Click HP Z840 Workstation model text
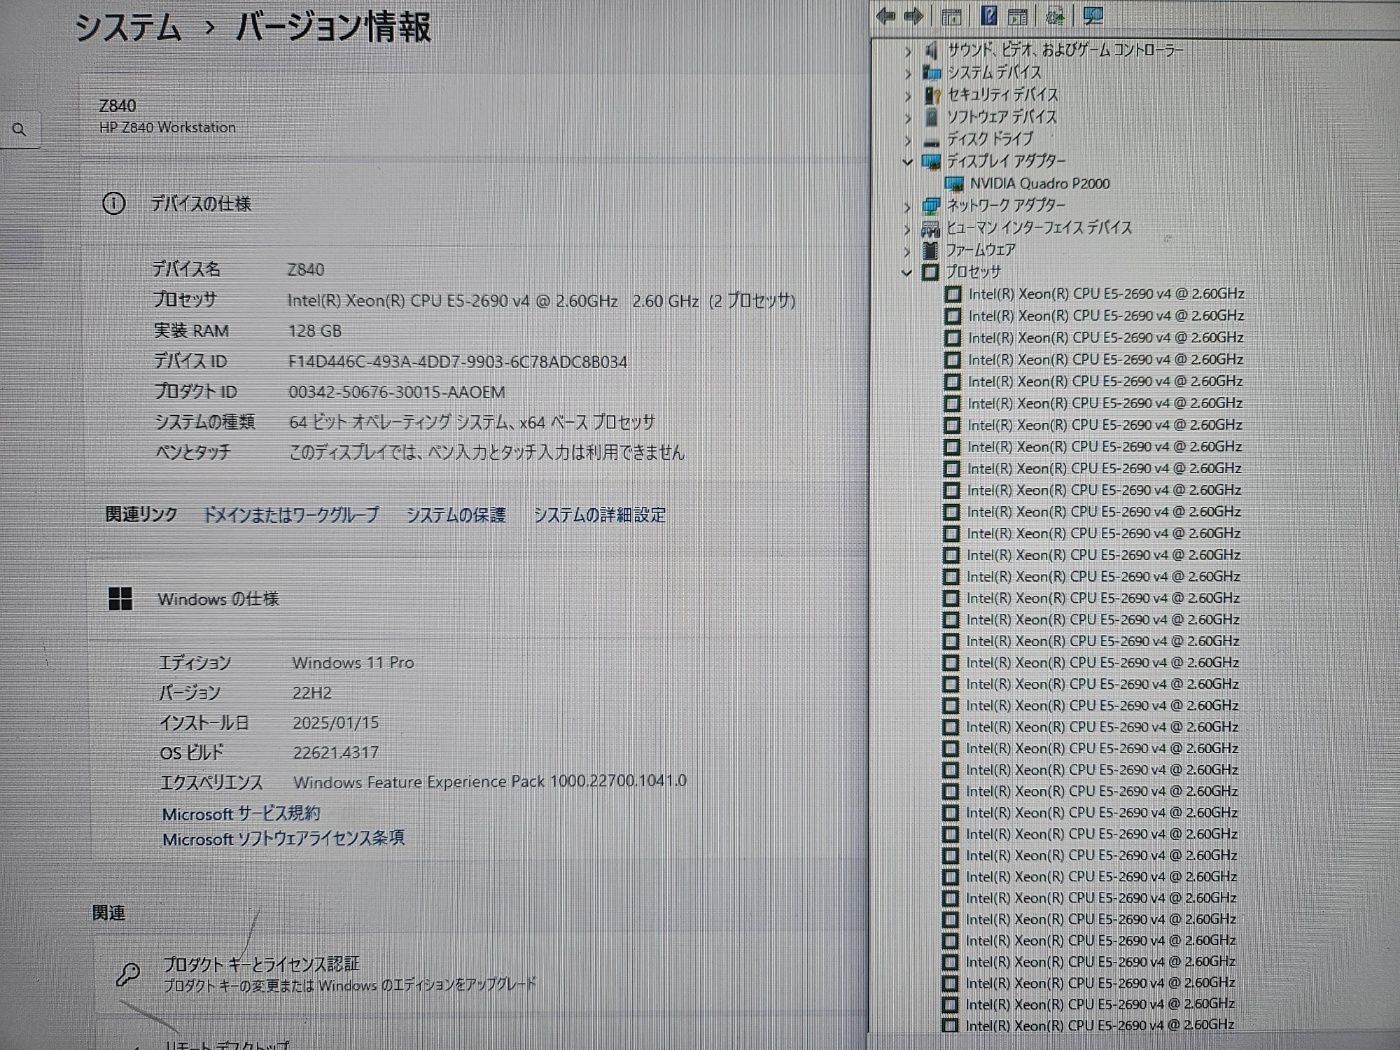Viewport: 1400px width, 1050px height. click(x=167, y=128)
